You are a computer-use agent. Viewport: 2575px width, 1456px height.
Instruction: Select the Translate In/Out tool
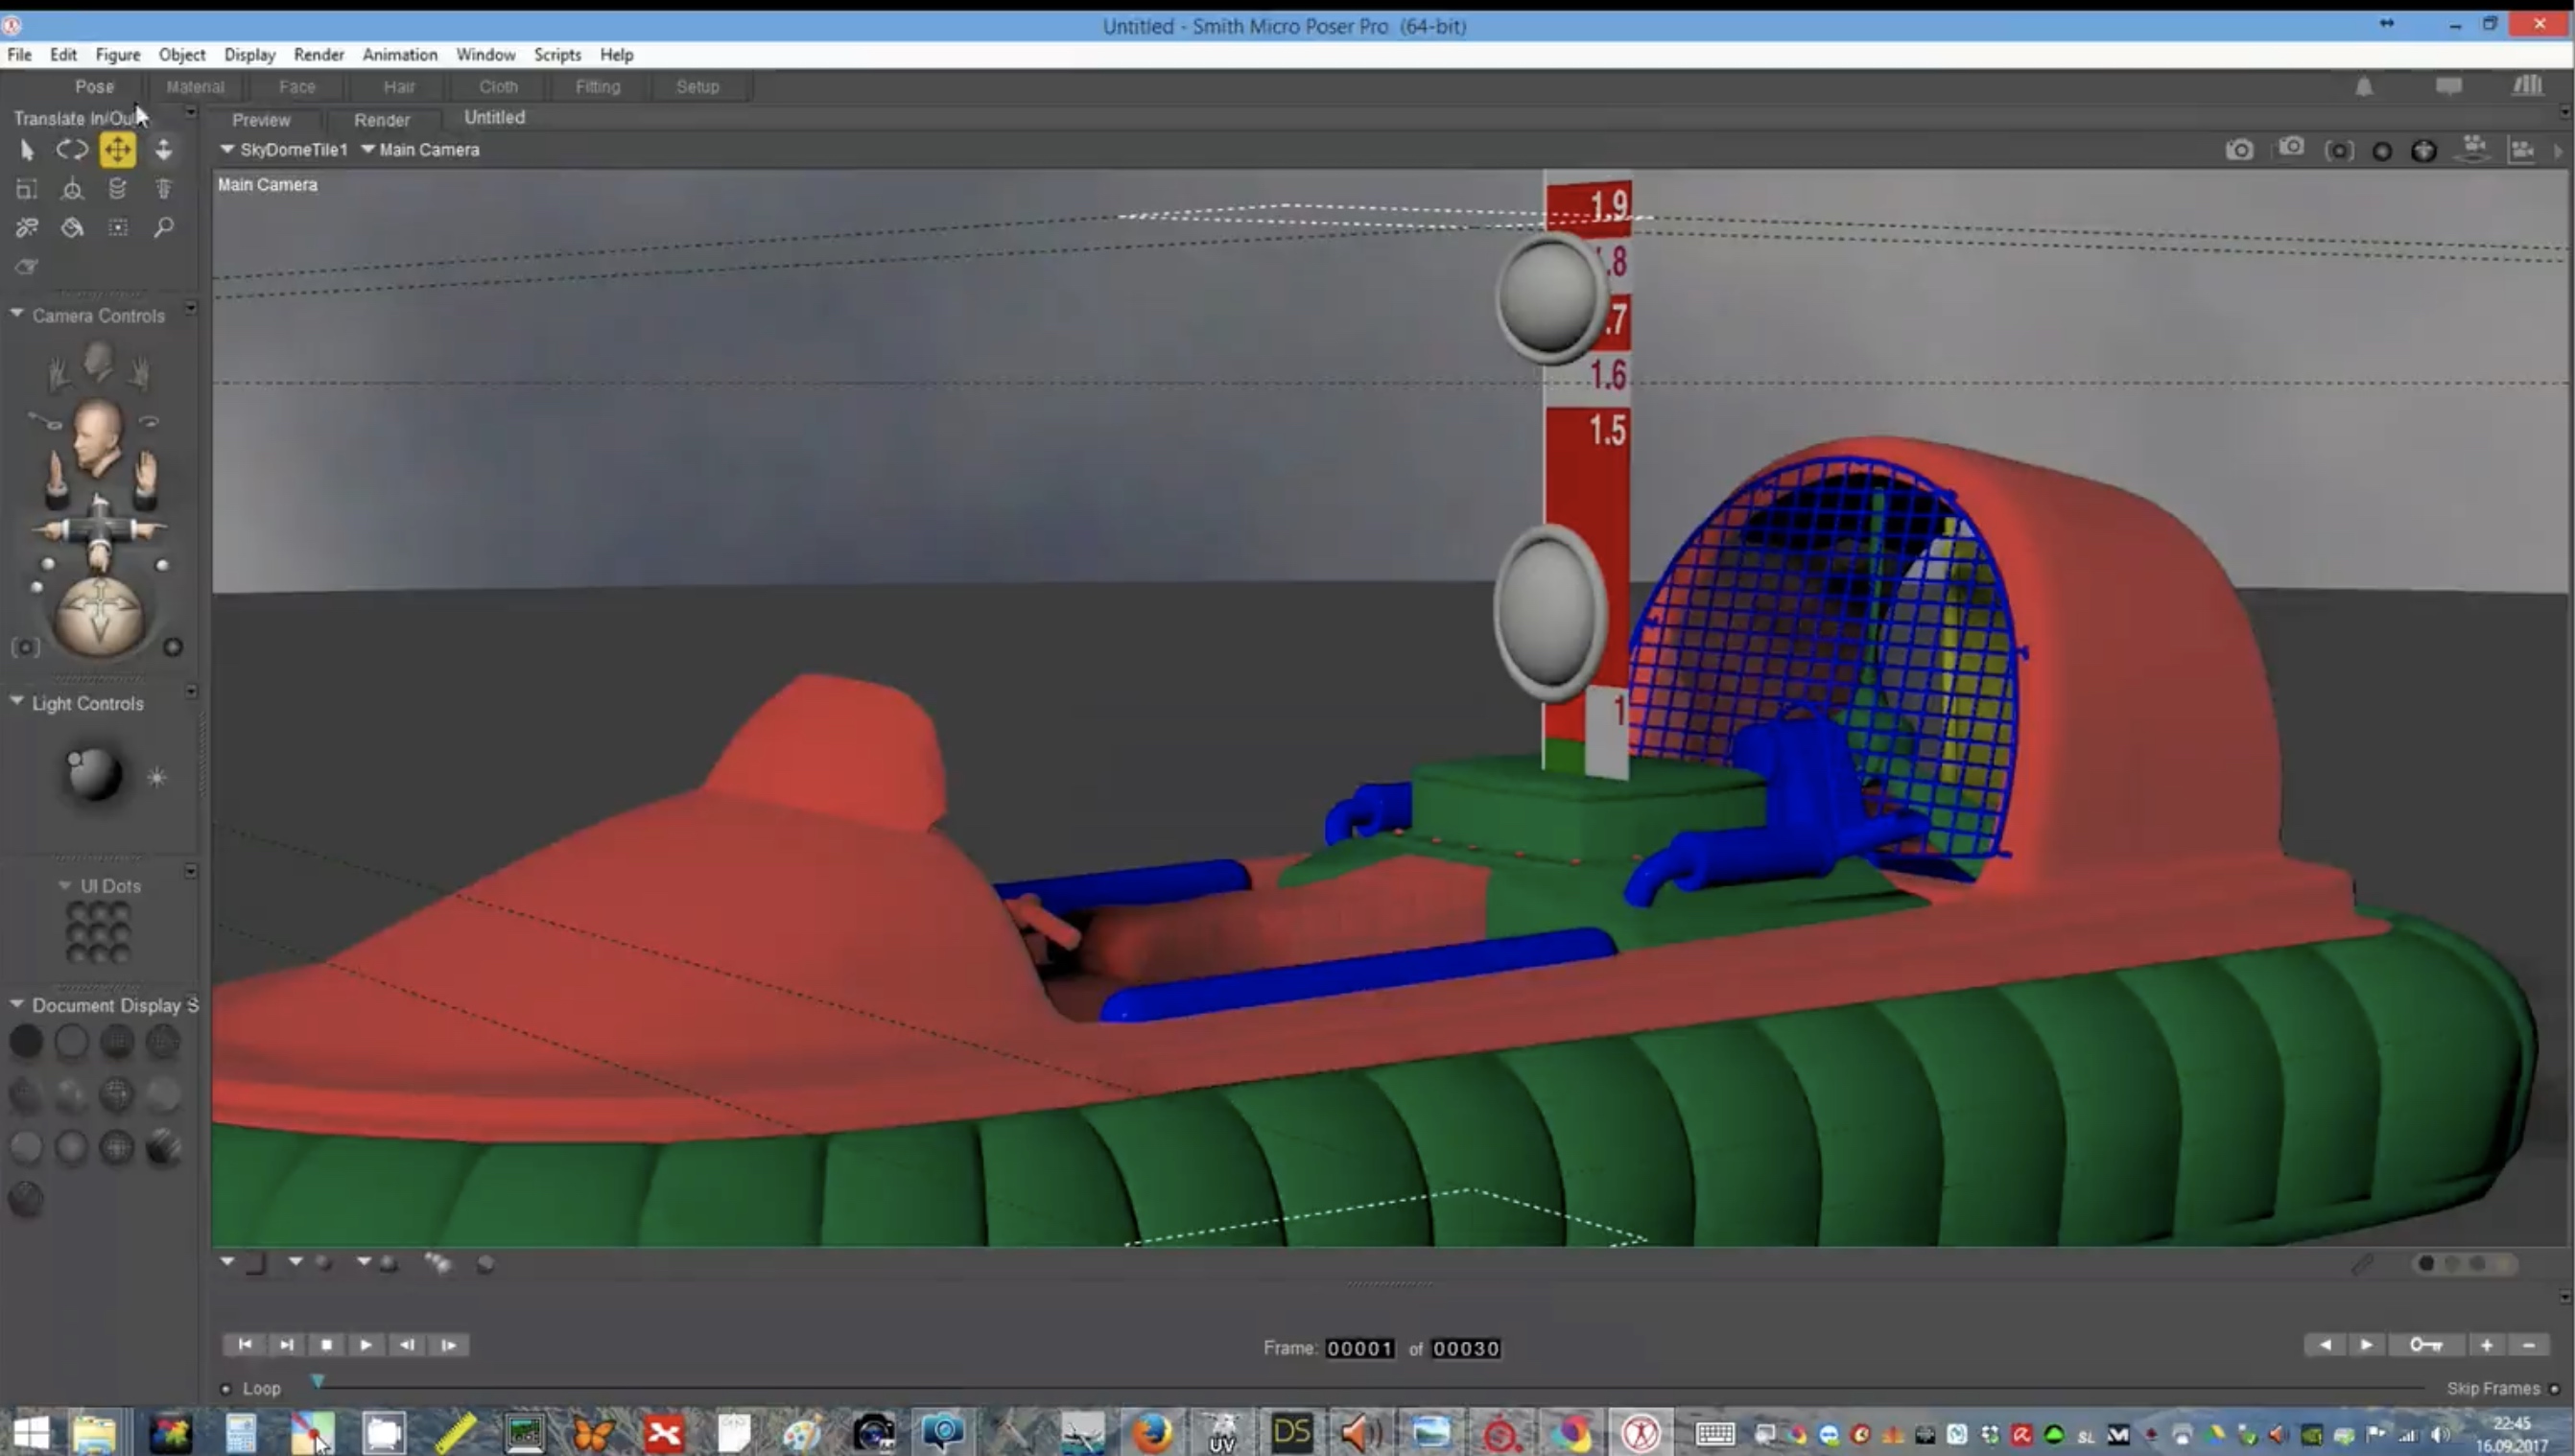tap(163, 150)
